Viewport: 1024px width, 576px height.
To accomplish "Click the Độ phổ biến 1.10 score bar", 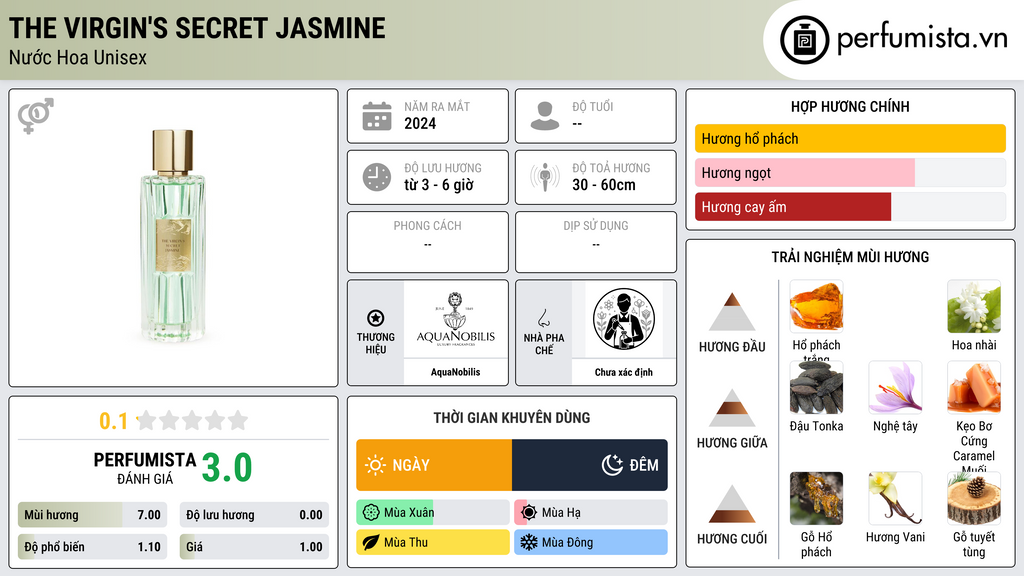I will pyautogui.click(x=92, y=547).
